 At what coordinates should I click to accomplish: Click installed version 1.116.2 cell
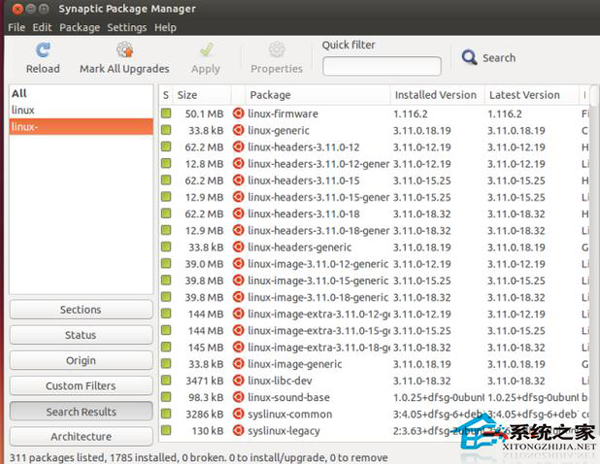(x=410, y=114)
